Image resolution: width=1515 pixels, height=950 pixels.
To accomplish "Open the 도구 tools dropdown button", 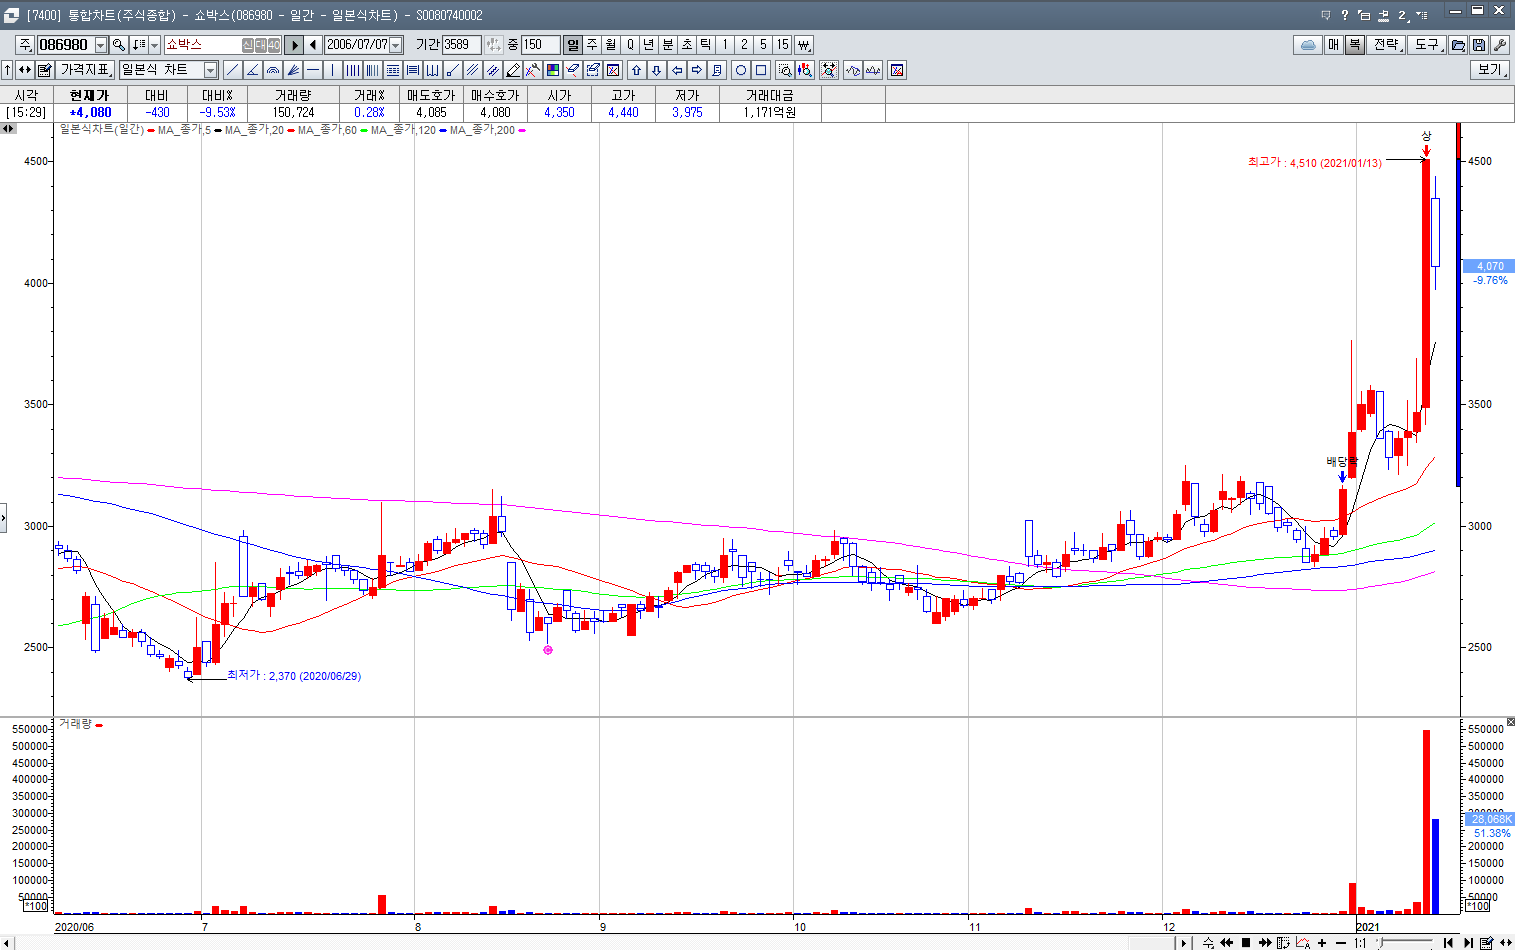I will (x=1428, y=45).
